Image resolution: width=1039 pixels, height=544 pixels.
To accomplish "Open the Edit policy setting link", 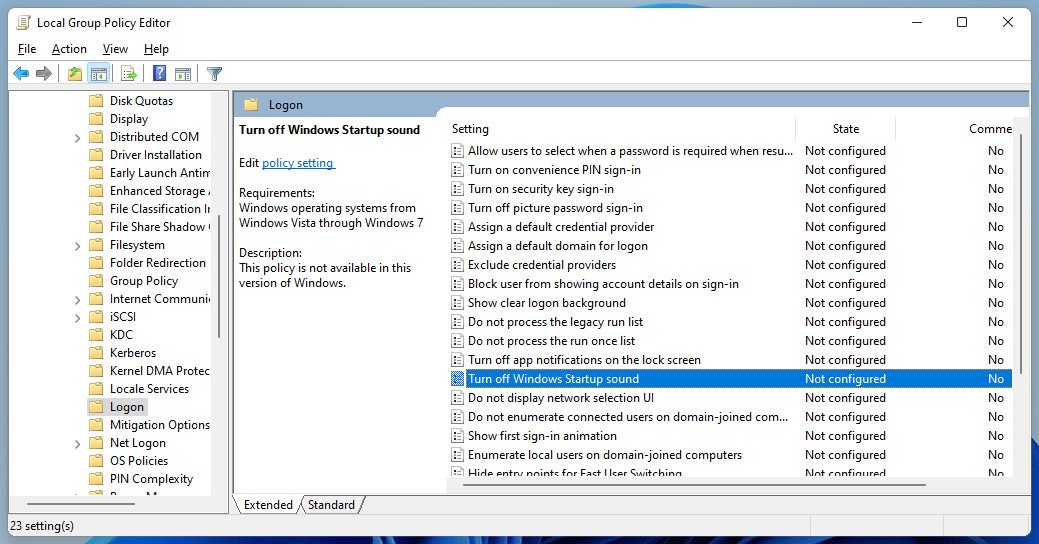I will pyautogui.click(x=298, y=163).
